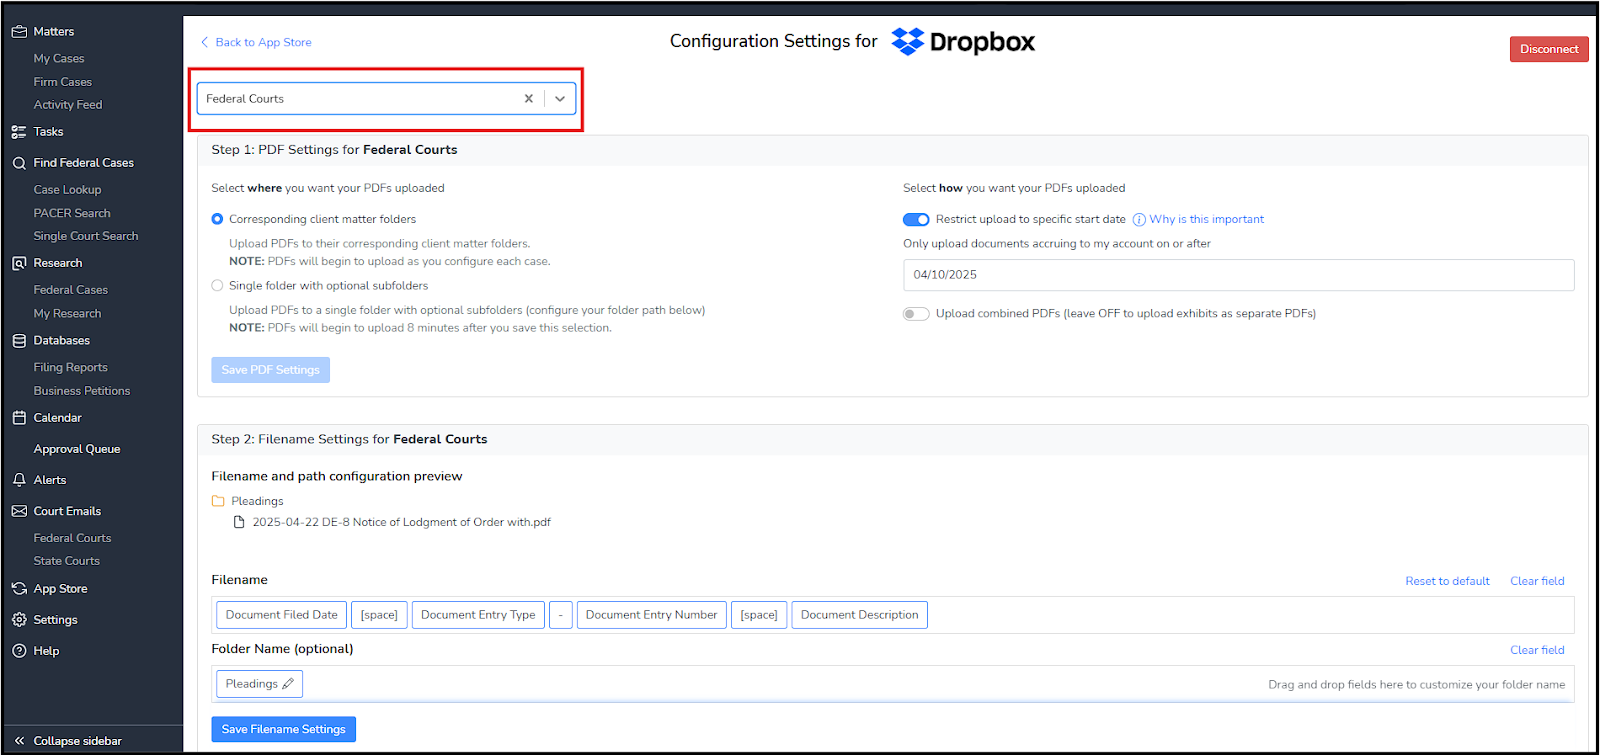The image size is (1600, 755).
Task: Open Single Court Search
Action: pos(86,236)
